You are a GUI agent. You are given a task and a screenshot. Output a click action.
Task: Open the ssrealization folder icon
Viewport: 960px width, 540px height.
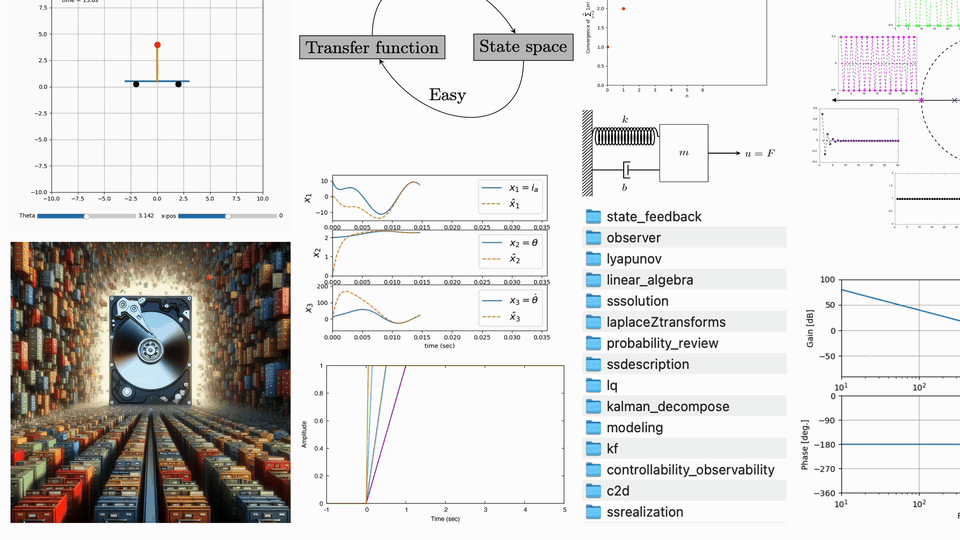coord(593,512)
